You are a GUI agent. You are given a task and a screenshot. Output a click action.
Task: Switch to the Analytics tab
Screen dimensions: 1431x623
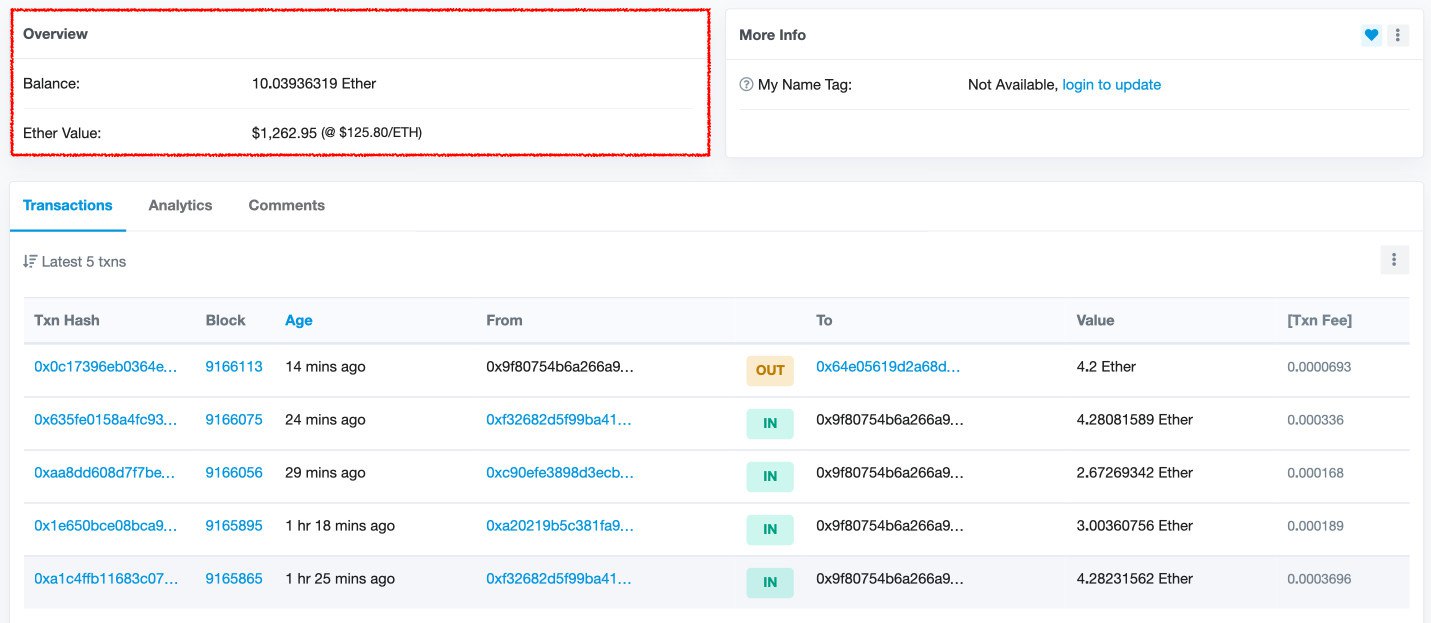coord(180,205)
